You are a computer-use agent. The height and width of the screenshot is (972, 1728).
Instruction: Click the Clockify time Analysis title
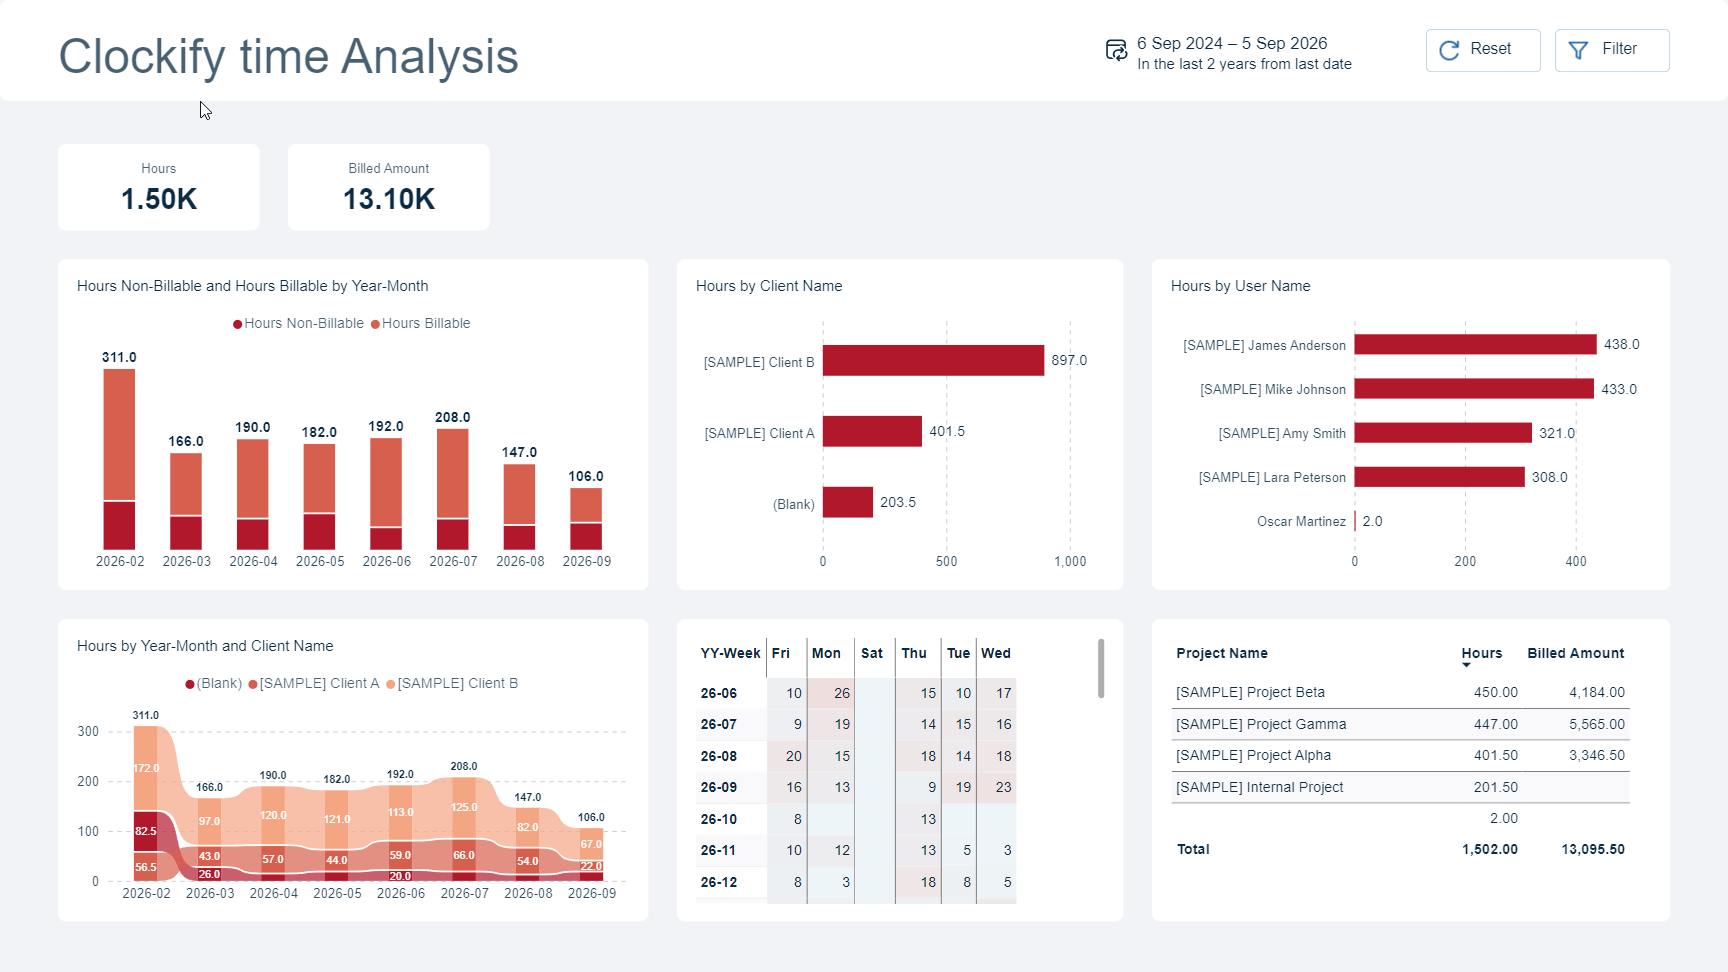pyautogui.click(x=288, y=56)
